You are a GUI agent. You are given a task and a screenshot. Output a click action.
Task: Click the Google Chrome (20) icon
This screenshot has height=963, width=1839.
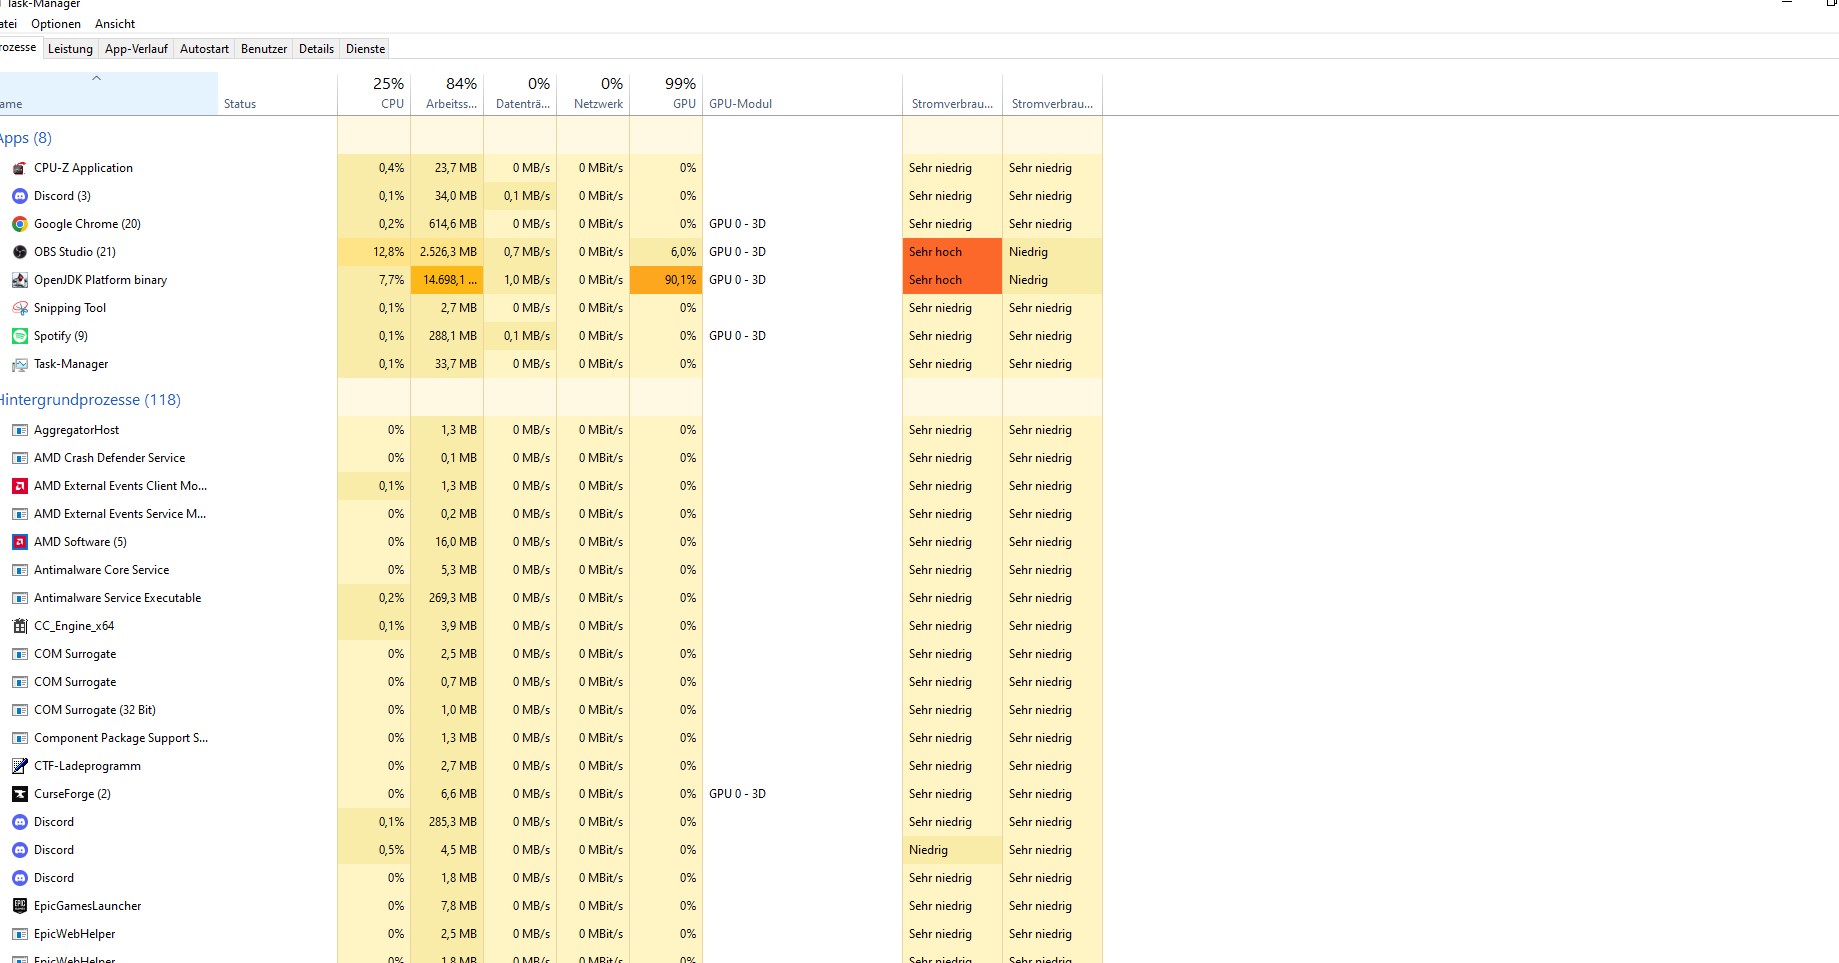coord(20,224)
